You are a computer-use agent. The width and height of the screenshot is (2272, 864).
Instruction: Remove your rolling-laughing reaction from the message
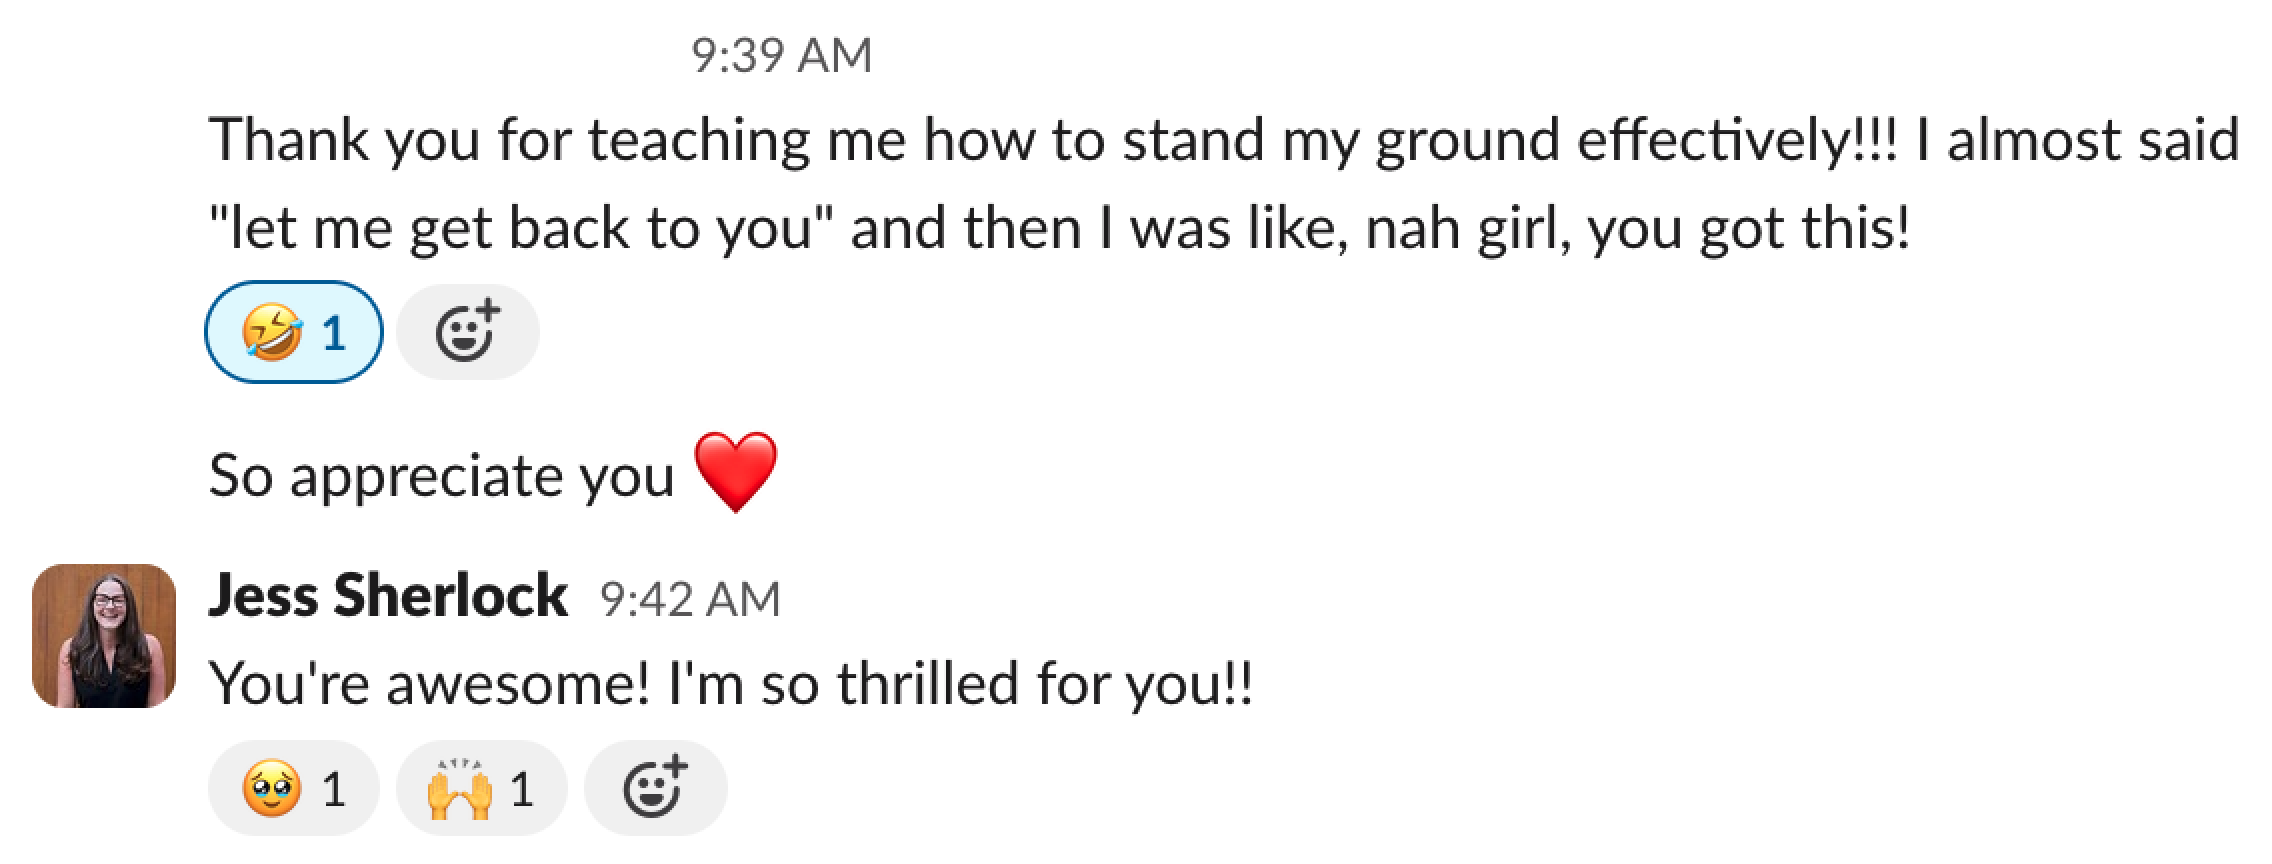point(293,332)
